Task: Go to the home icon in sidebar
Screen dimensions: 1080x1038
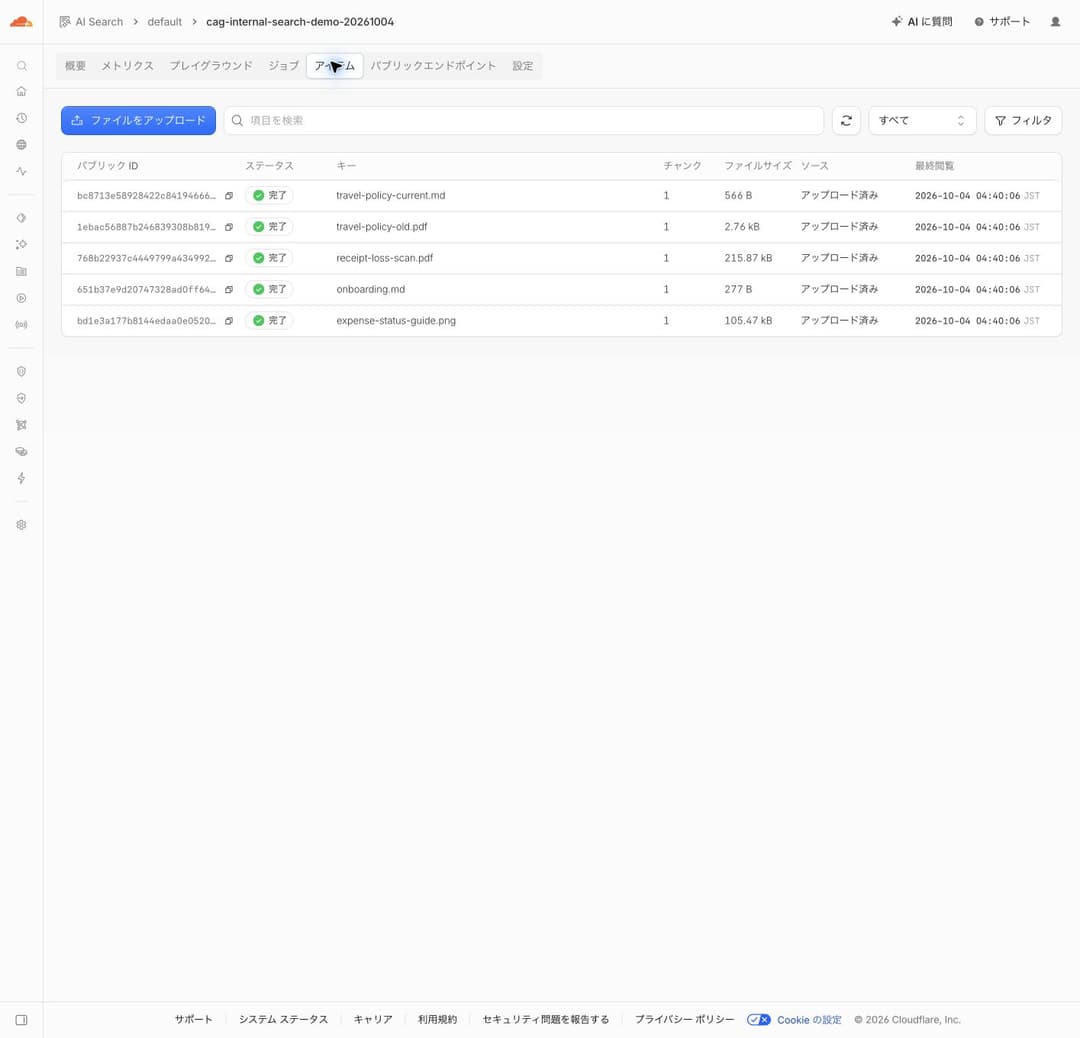Action: click(x=21, y=92)
